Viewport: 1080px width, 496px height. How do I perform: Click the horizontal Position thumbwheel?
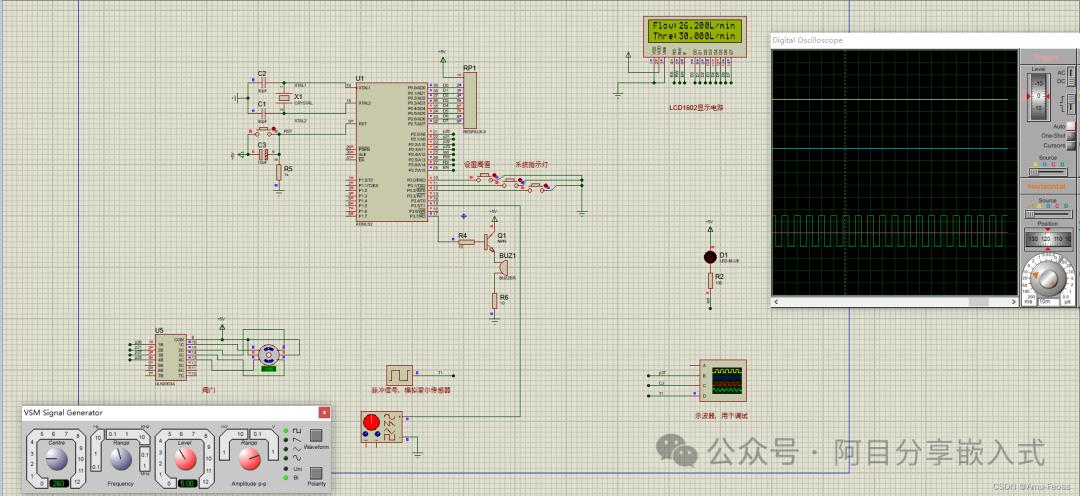(1048, 238)
